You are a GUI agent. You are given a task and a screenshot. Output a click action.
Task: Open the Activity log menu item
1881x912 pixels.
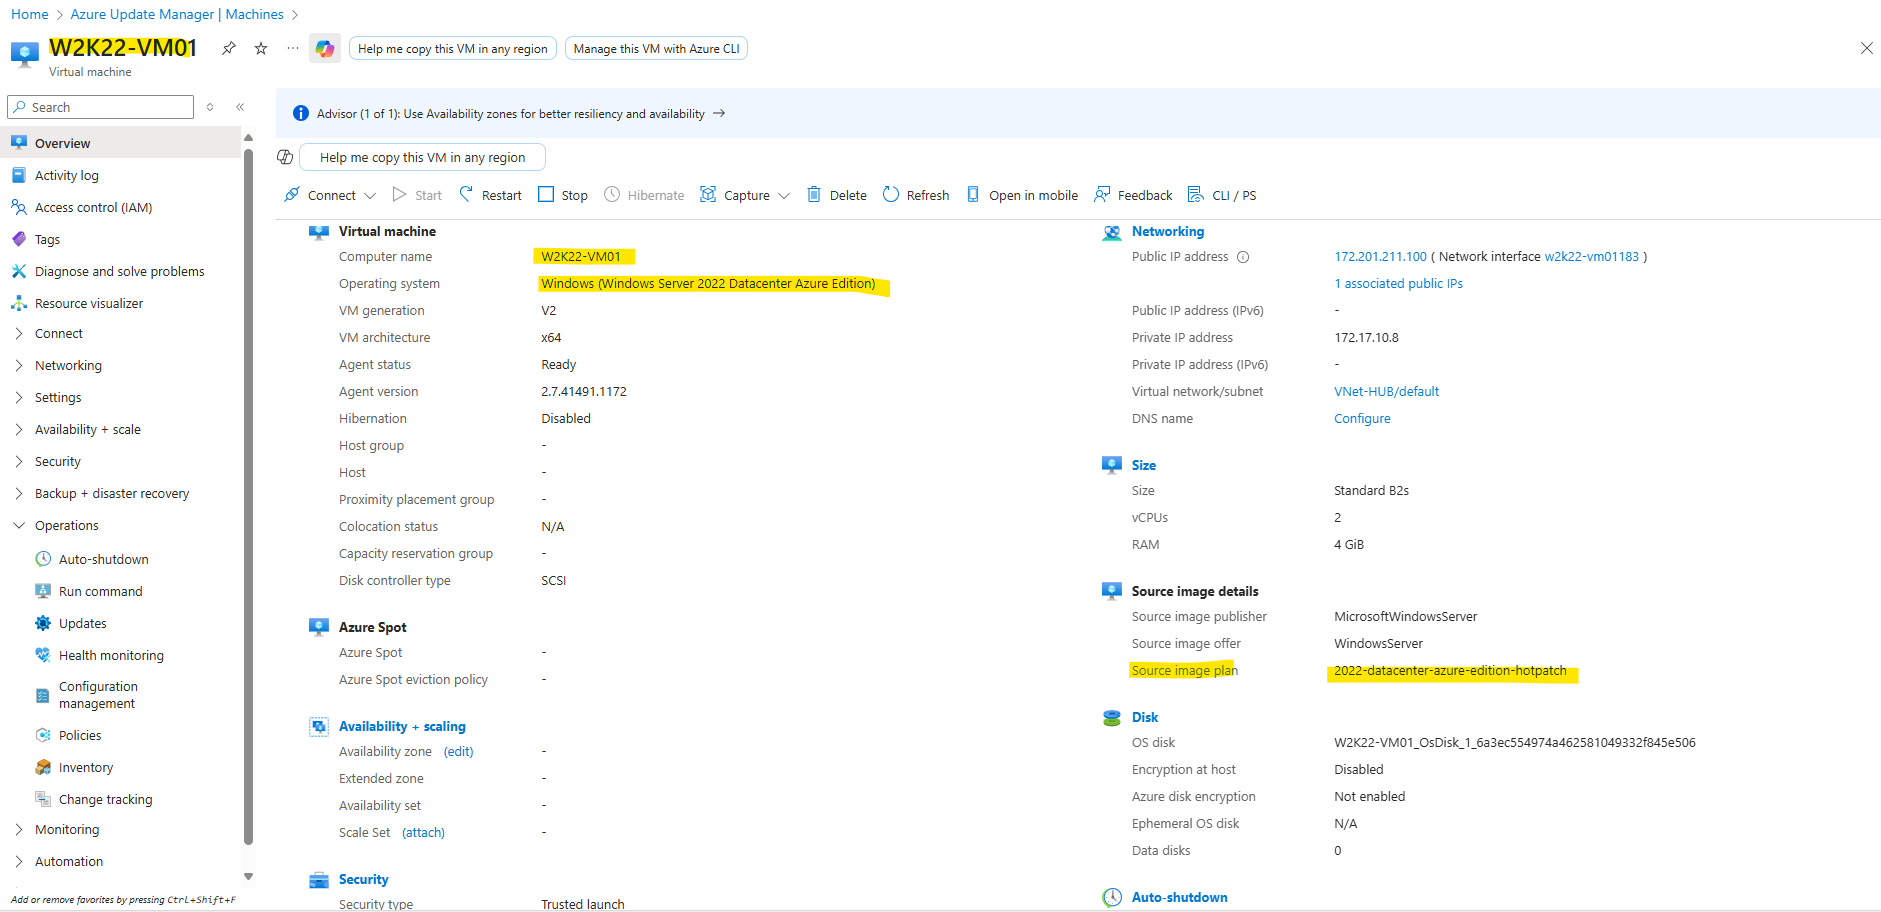[67, 176]
